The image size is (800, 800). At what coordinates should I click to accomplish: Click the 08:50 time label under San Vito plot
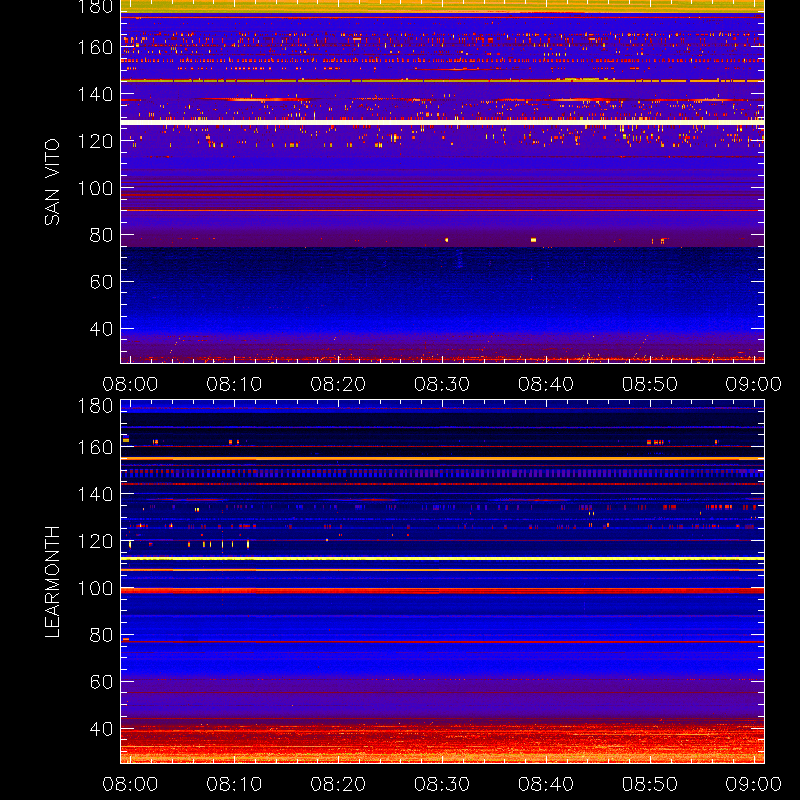(650, 384)
